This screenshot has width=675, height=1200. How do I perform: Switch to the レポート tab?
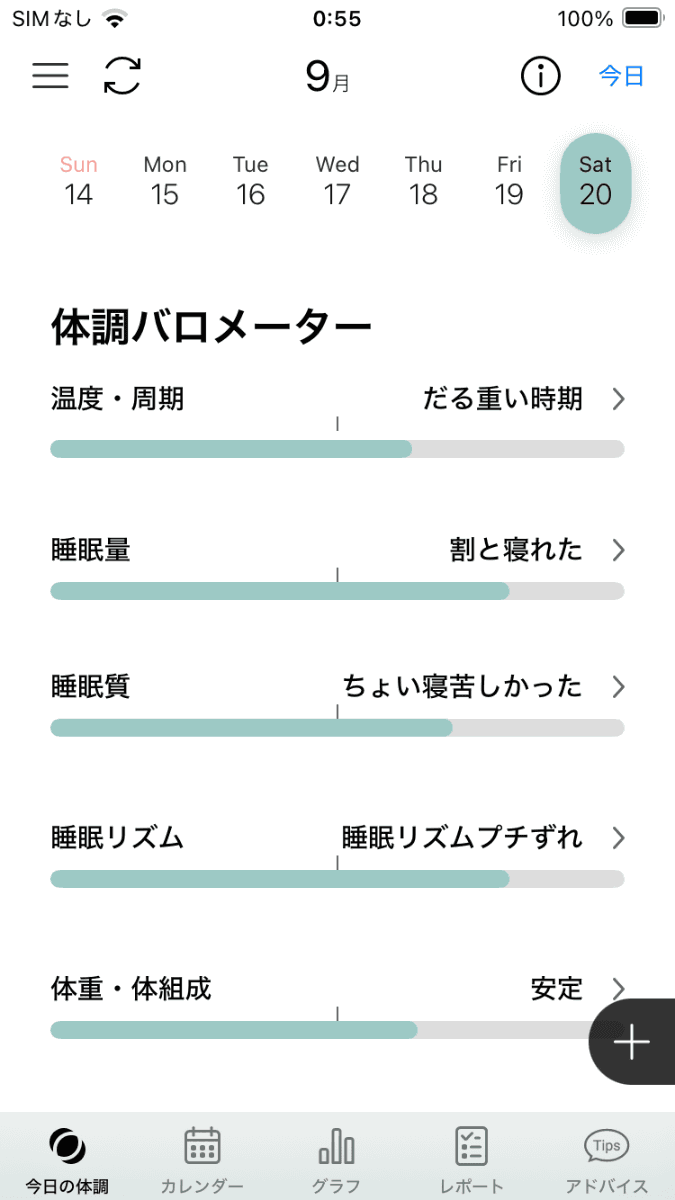(470, 1160)
